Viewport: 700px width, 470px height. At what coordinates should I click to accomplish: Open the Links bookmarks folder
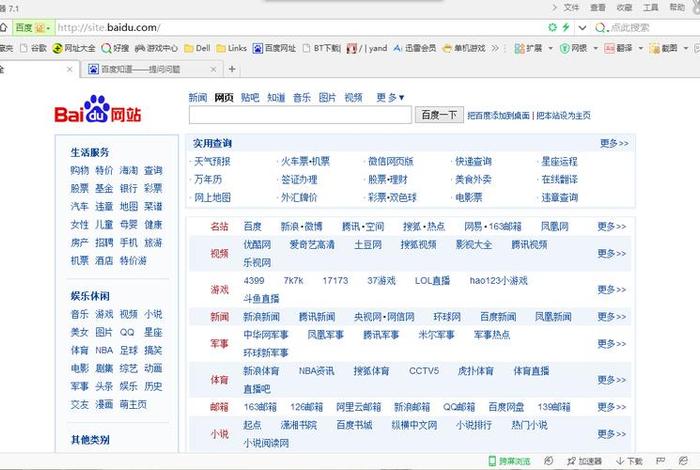[x=231, y=48]
